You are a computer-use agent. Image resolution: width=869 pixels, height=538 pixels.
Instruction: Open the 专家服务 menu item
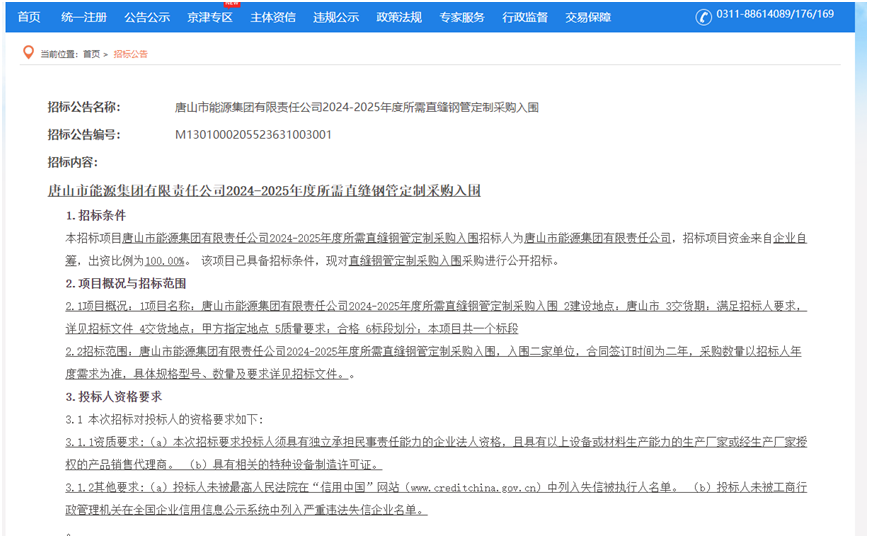coord(462,17)
